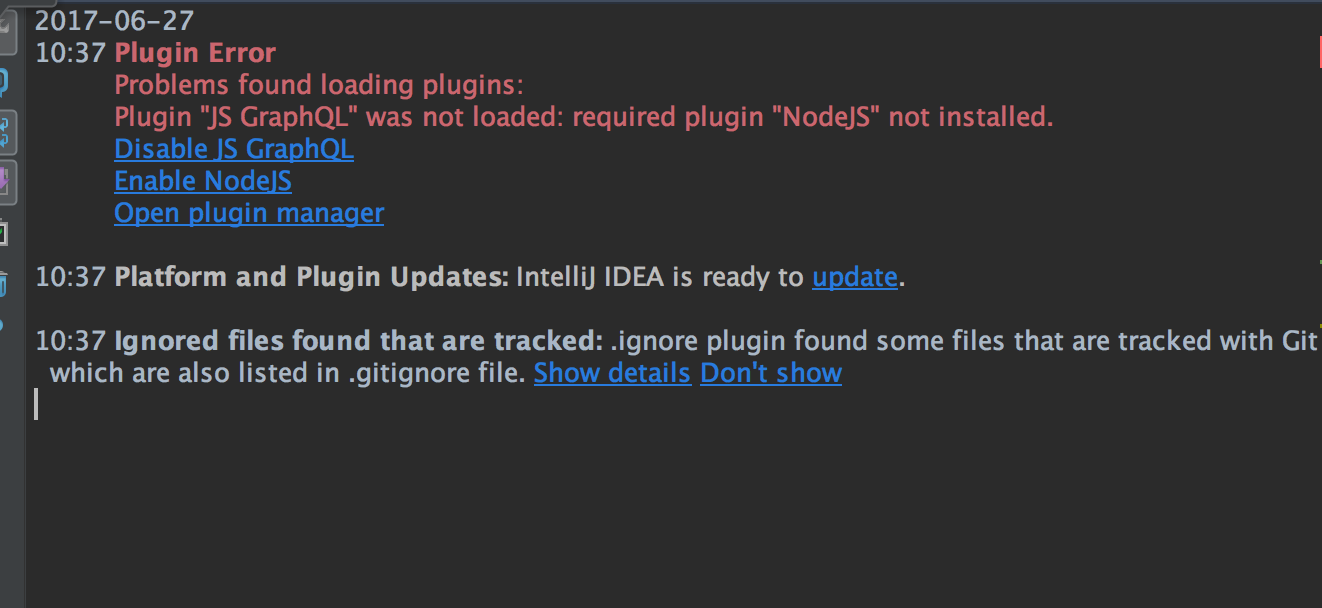Click the update link for IntelliJ IDEA
This screenshot has height=608, width=1322.
pos(854,276)
